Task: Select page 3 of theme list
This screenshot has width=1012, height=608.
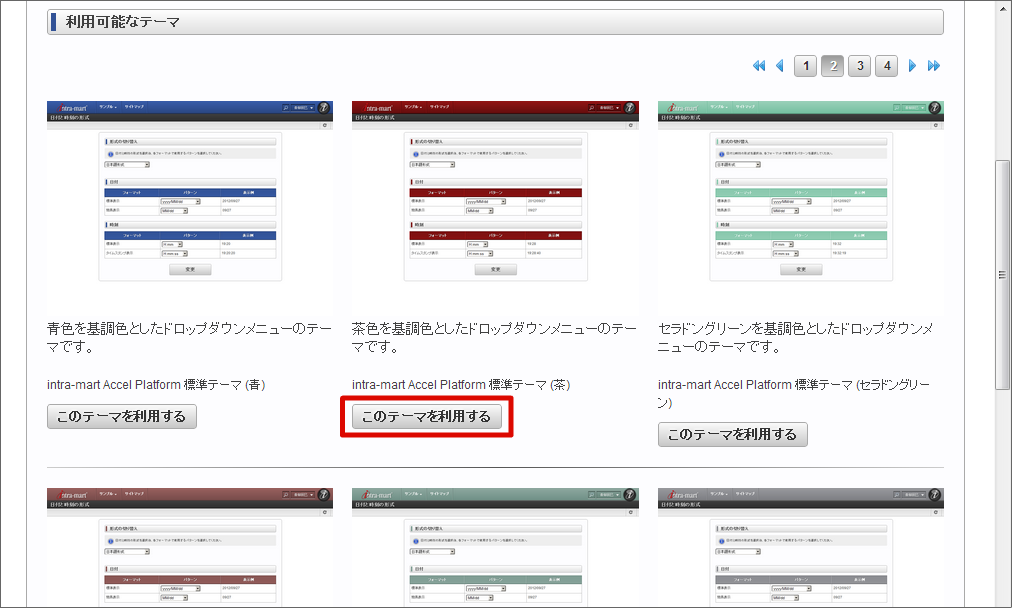Action: point(860,66)
